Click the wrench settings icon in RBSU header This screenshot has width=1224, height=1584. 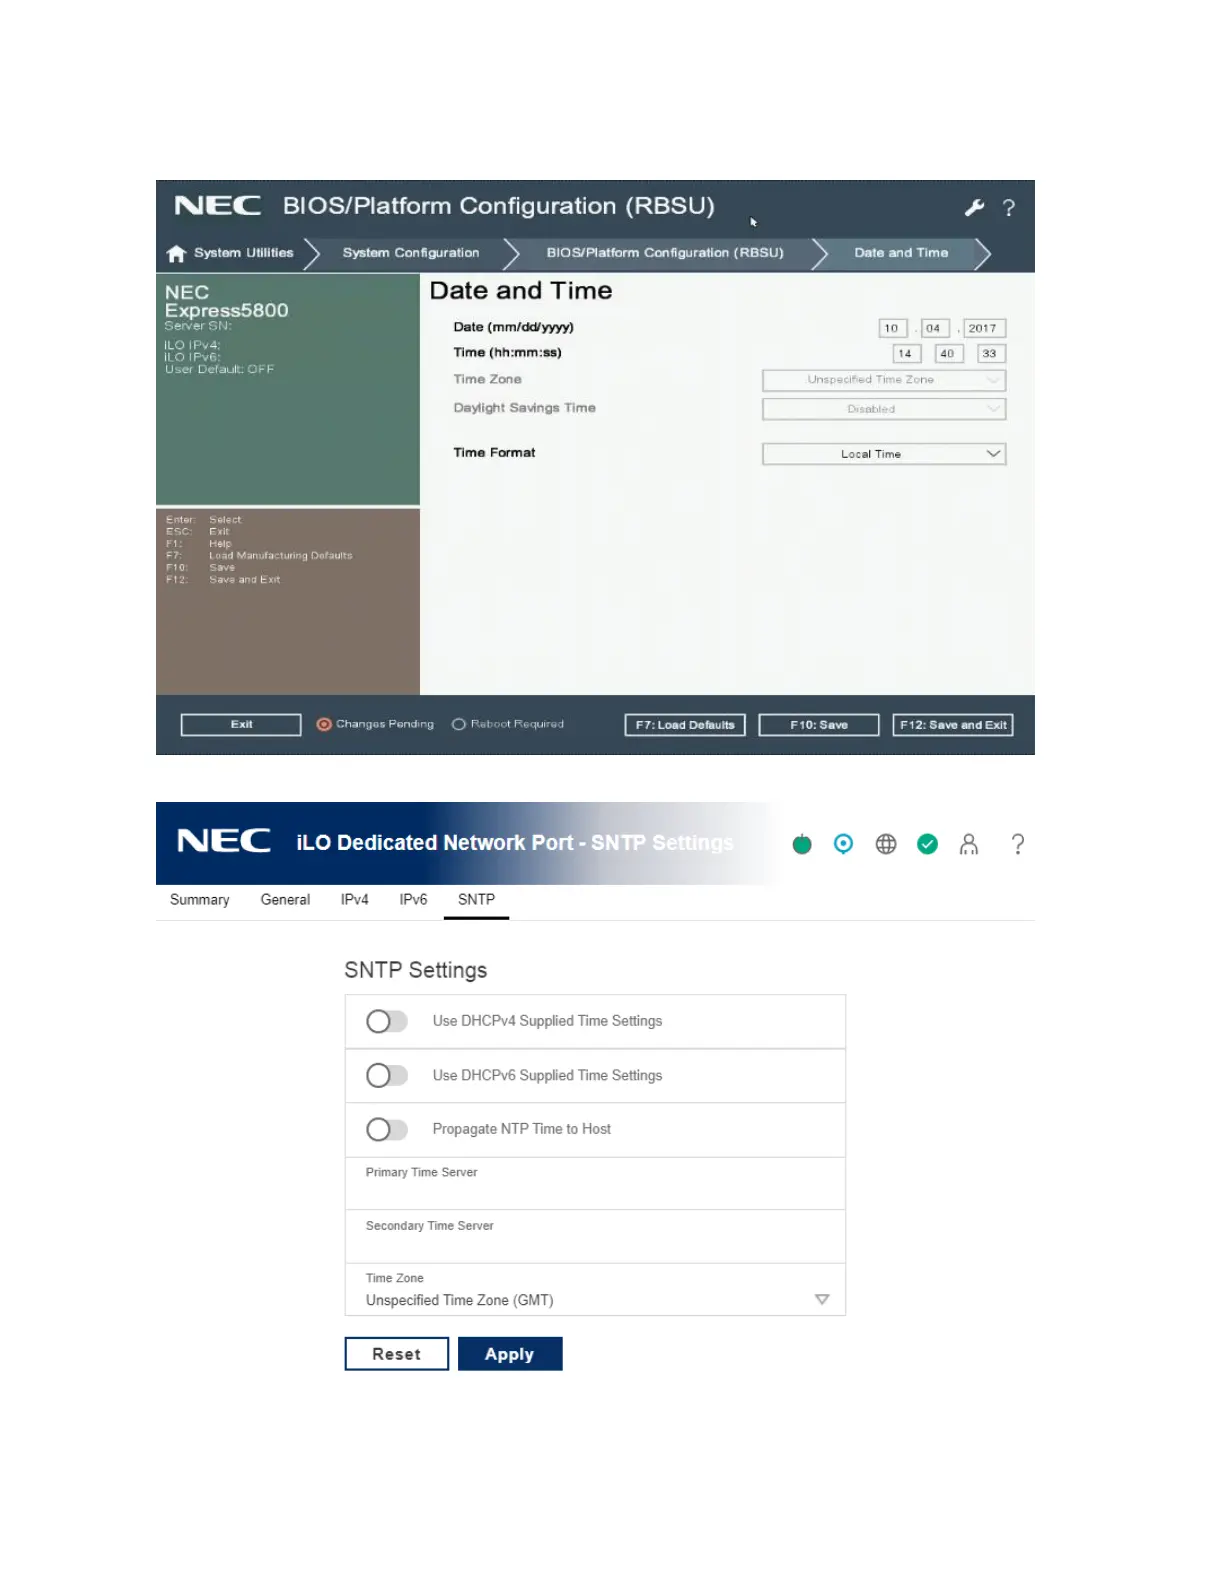click(x=974, y=207)
